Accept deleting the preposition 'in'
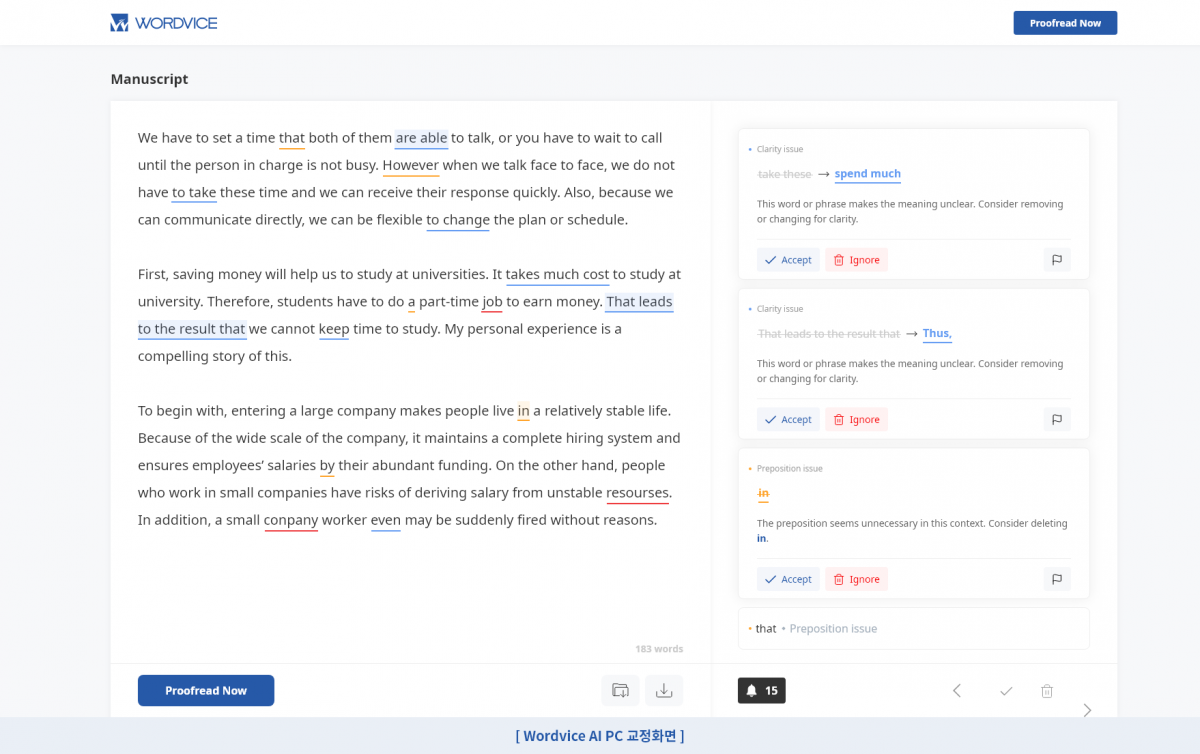The image size is (1200, 754). click(788, 579)
